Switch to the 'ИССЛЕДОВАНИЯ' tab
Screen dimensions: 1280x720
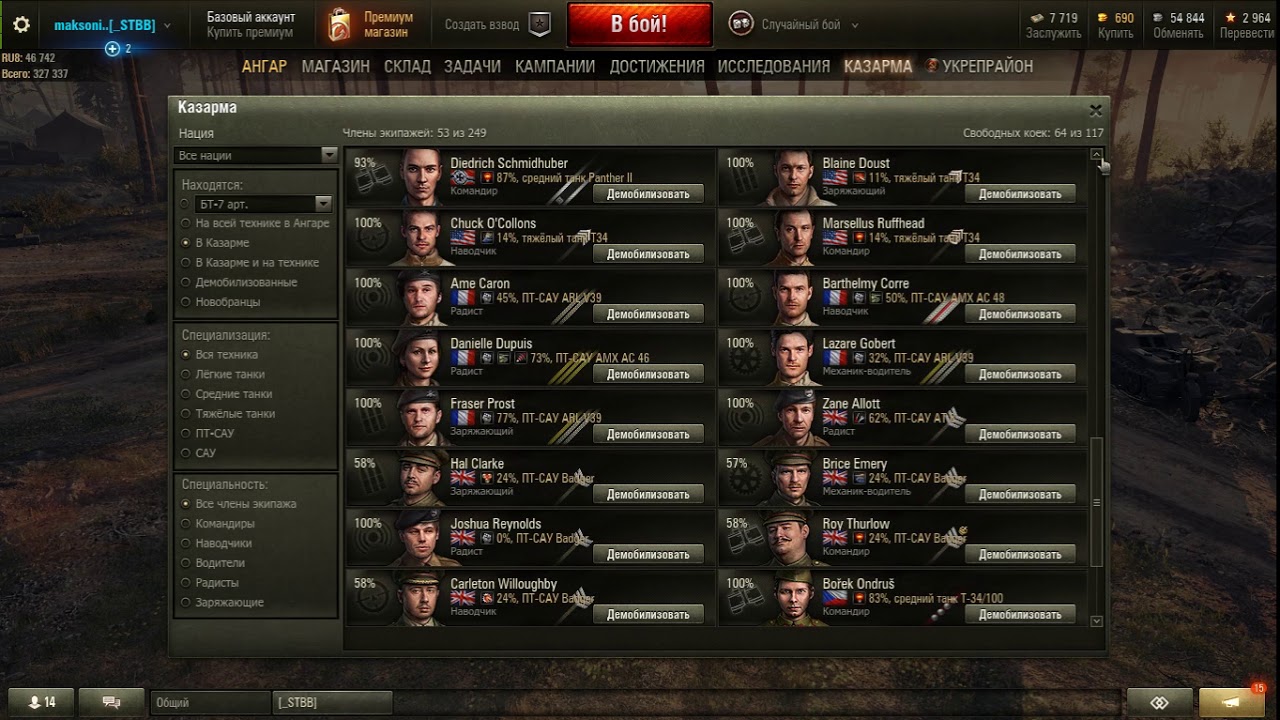coord(773,66)
